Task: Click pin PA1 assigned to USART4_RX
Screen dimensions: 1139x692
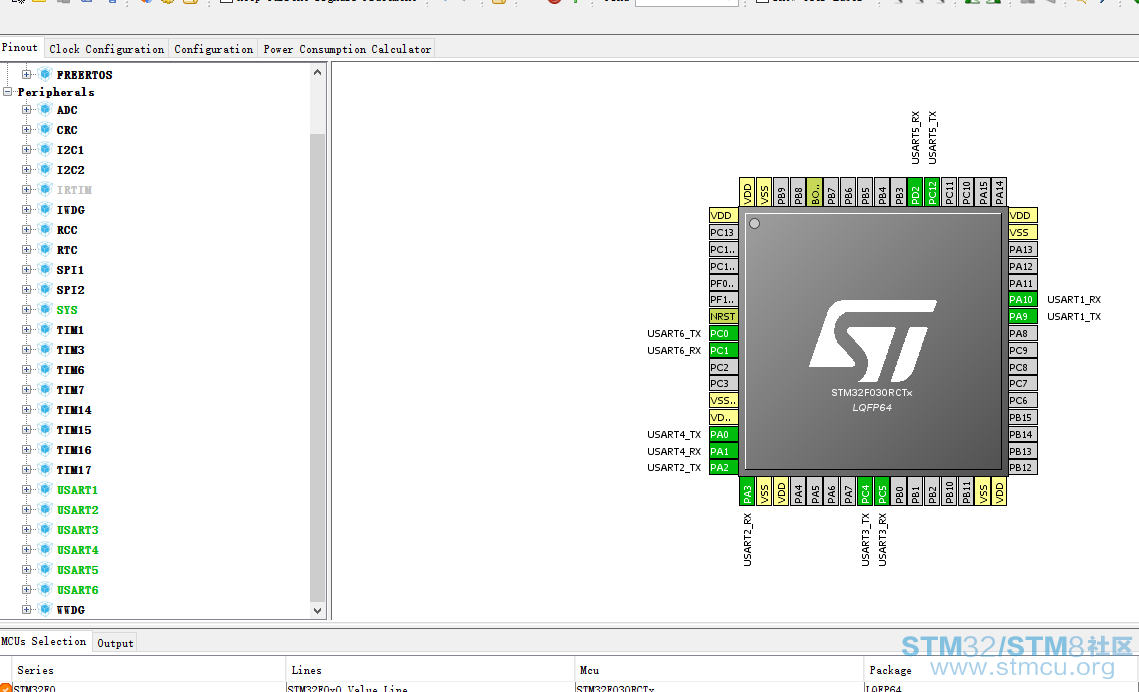Action: click(x=723, y=451)
